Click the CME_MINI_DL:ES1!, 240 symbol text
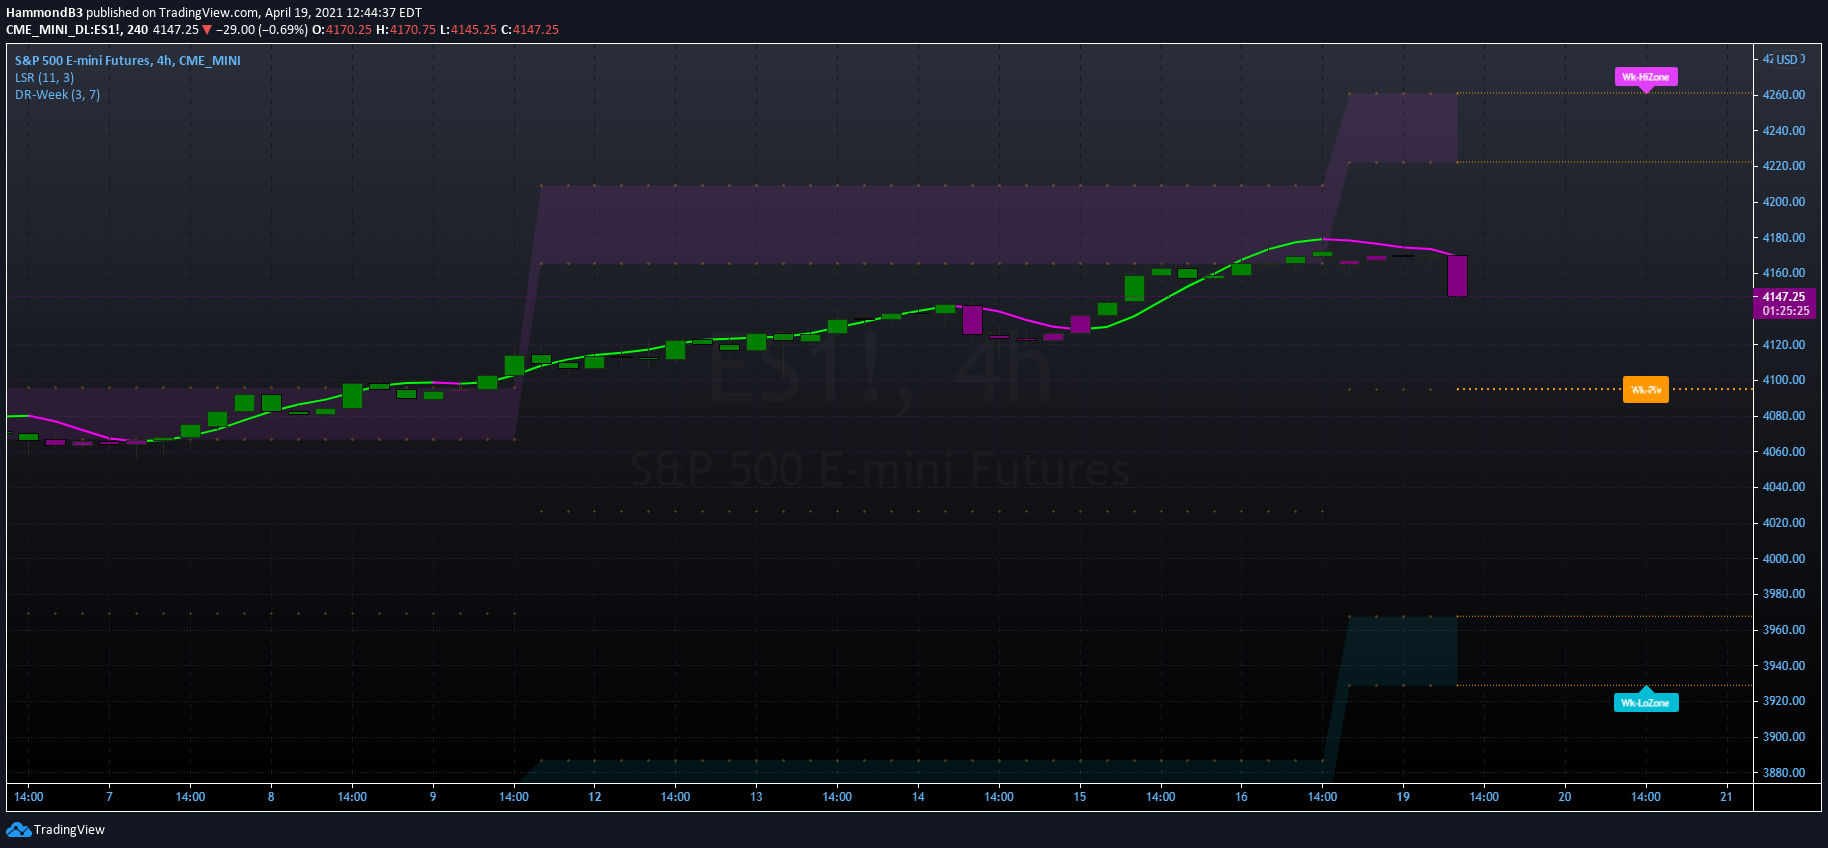This screenshot has height=848, width=1828. [77, 30]
